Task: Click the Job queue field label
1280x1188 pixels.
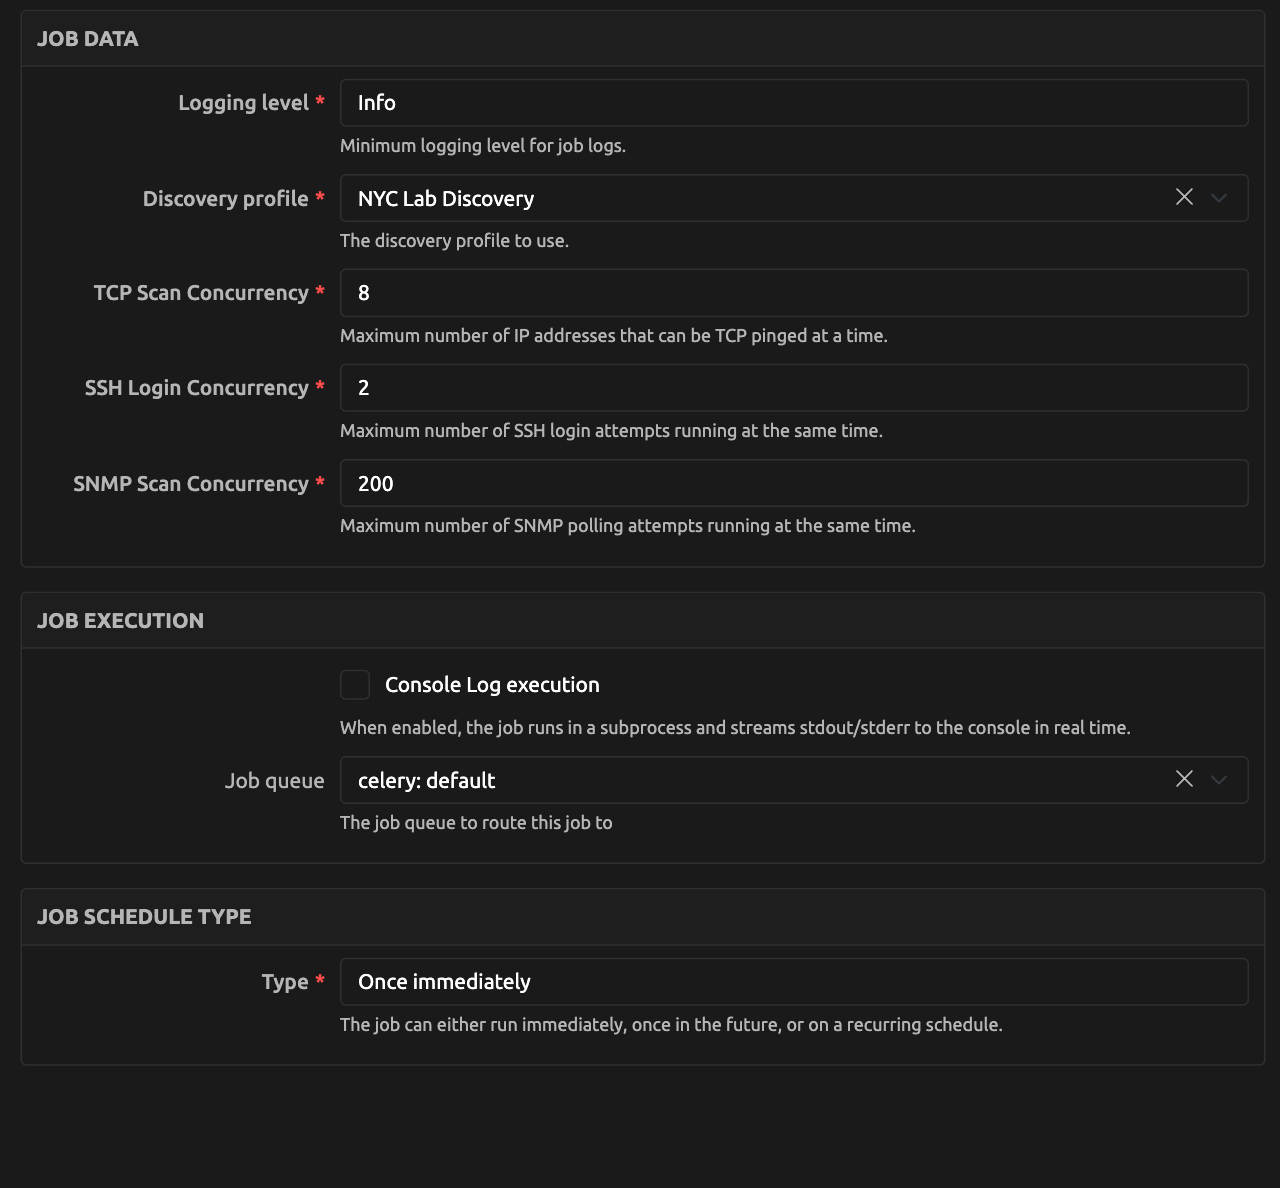Action: pyautogui.click(x=274, y=781)
